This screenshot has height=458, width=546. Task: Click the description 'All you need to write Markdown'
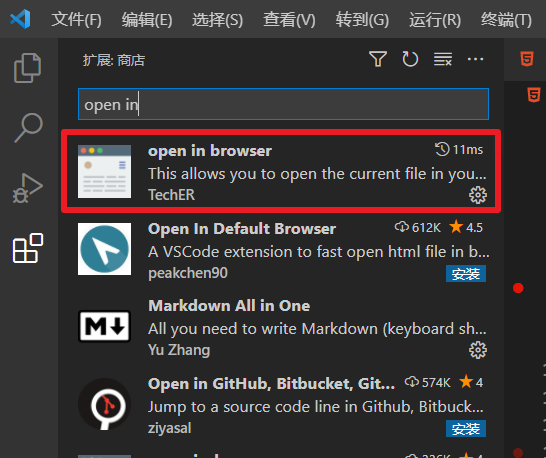click(317, 329)
